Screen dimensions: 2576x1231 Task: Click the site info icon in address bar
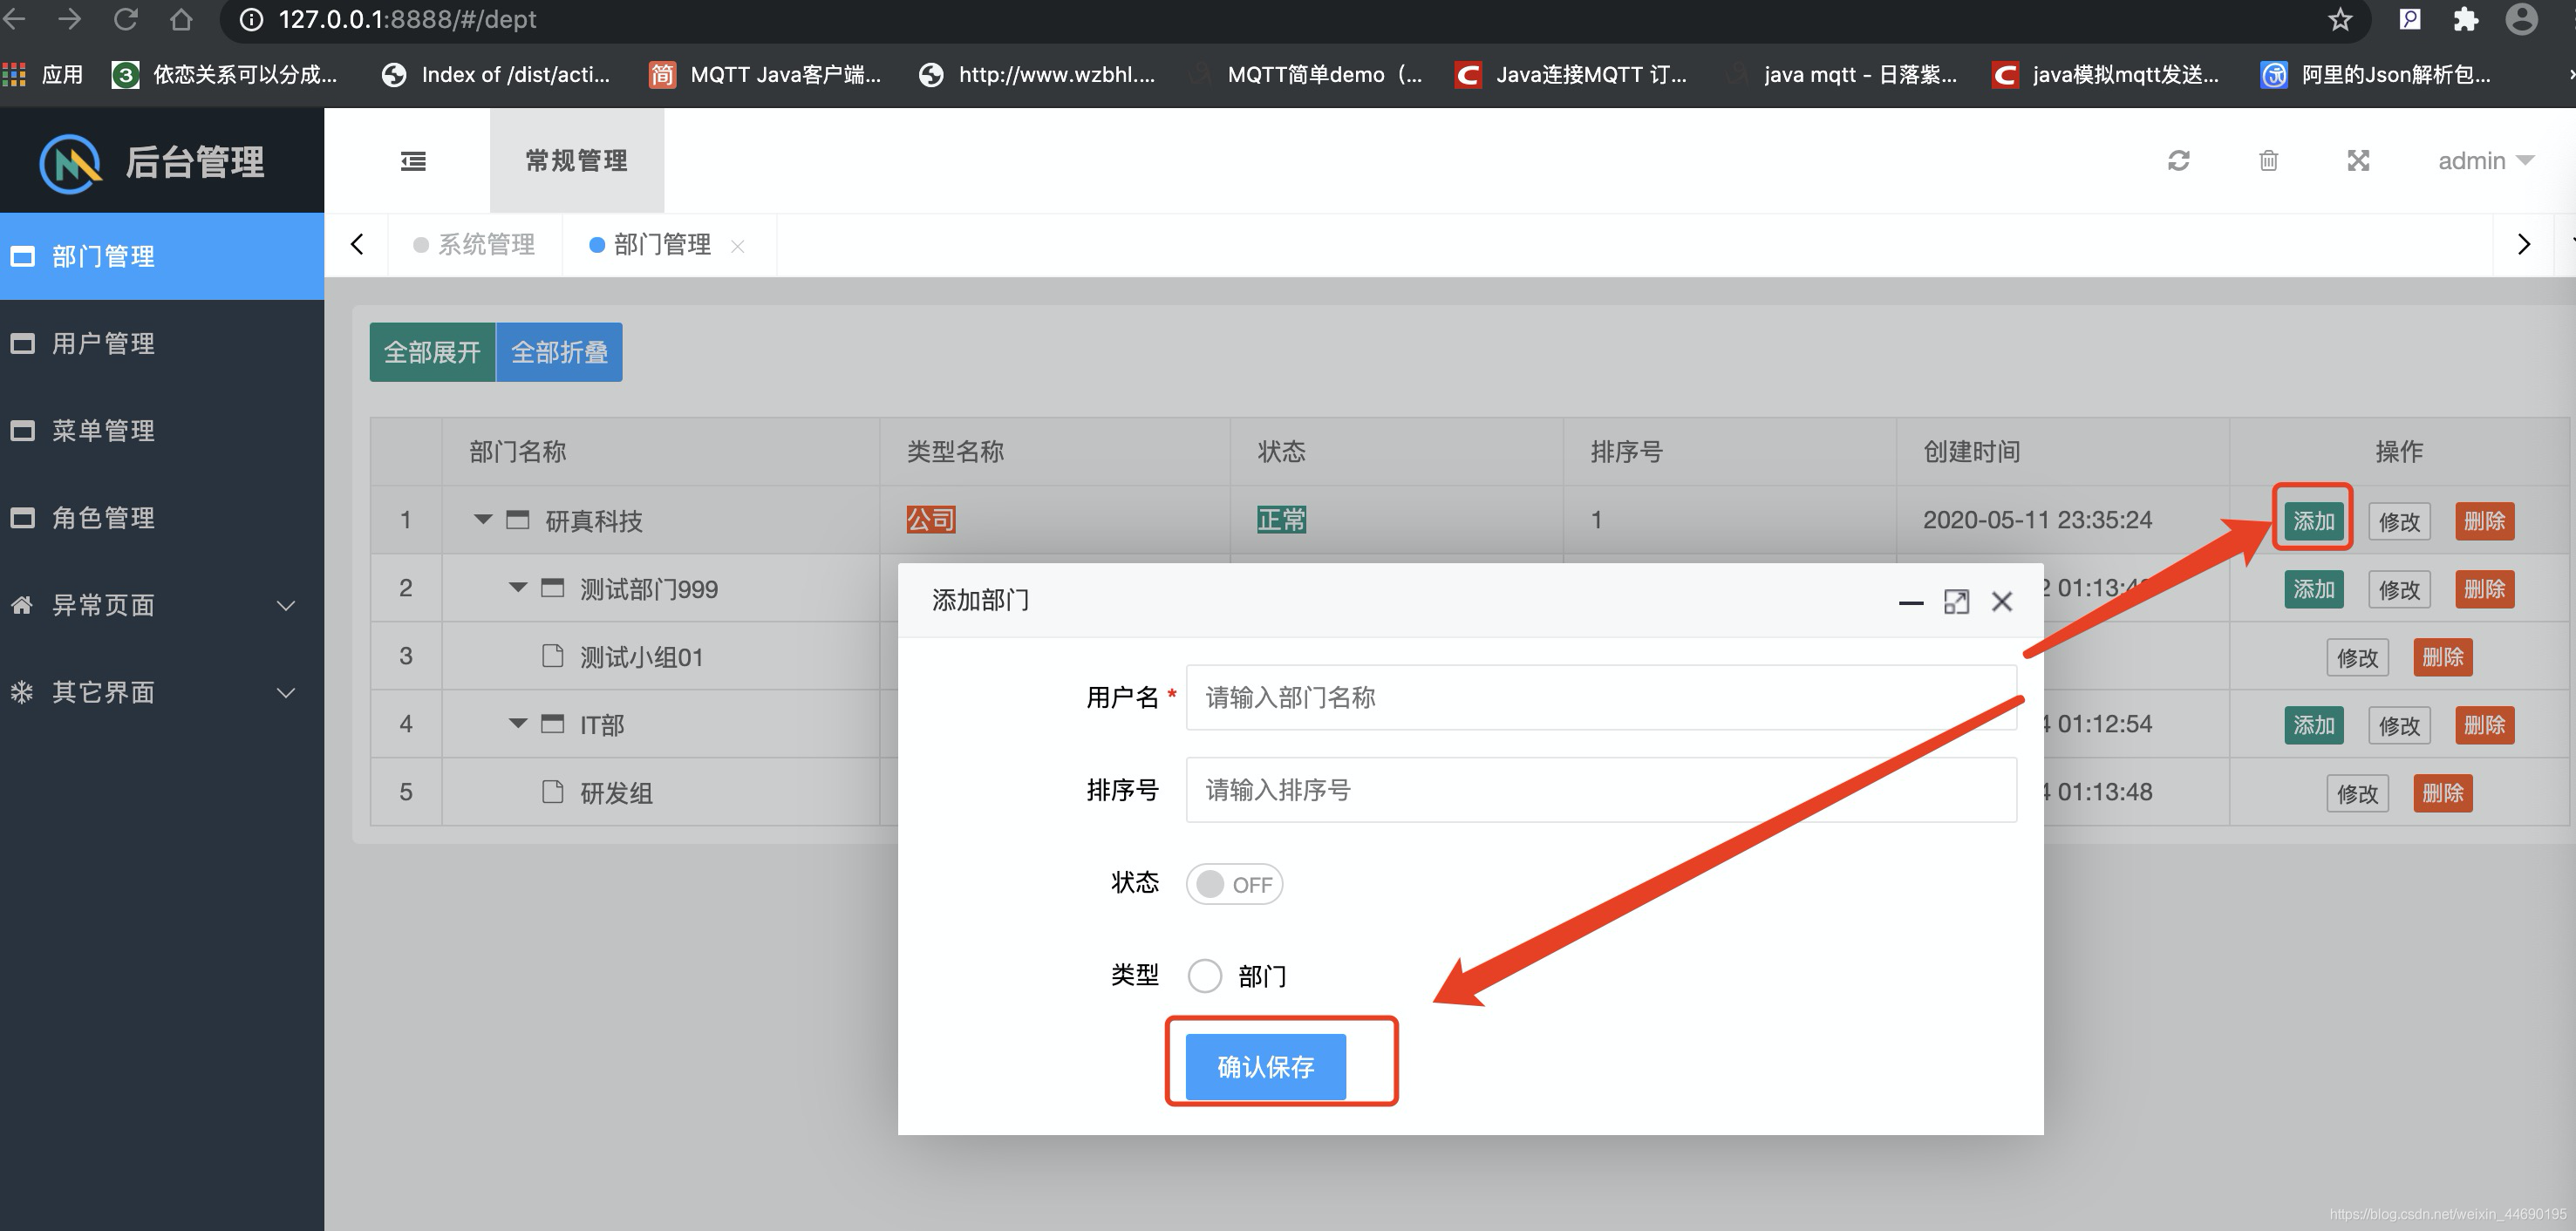coord(252,19)
